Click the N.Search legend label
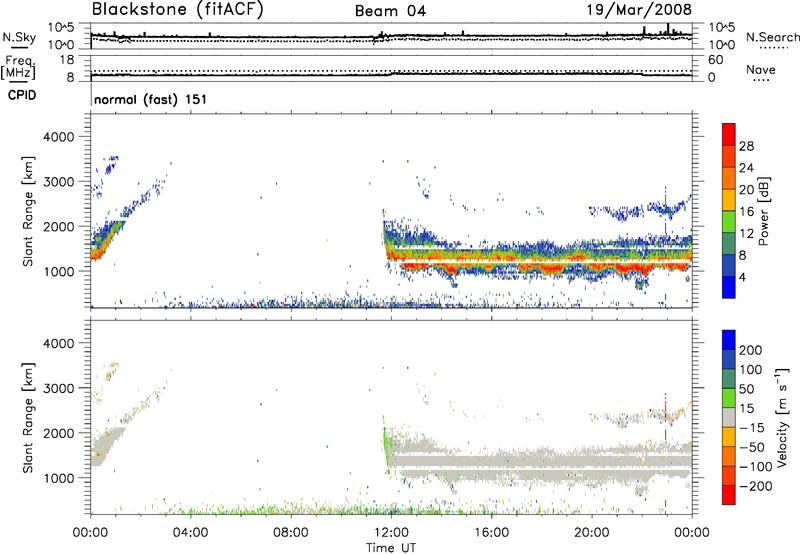The height and width of the screenshot is (554, 800). click(772, 37)
